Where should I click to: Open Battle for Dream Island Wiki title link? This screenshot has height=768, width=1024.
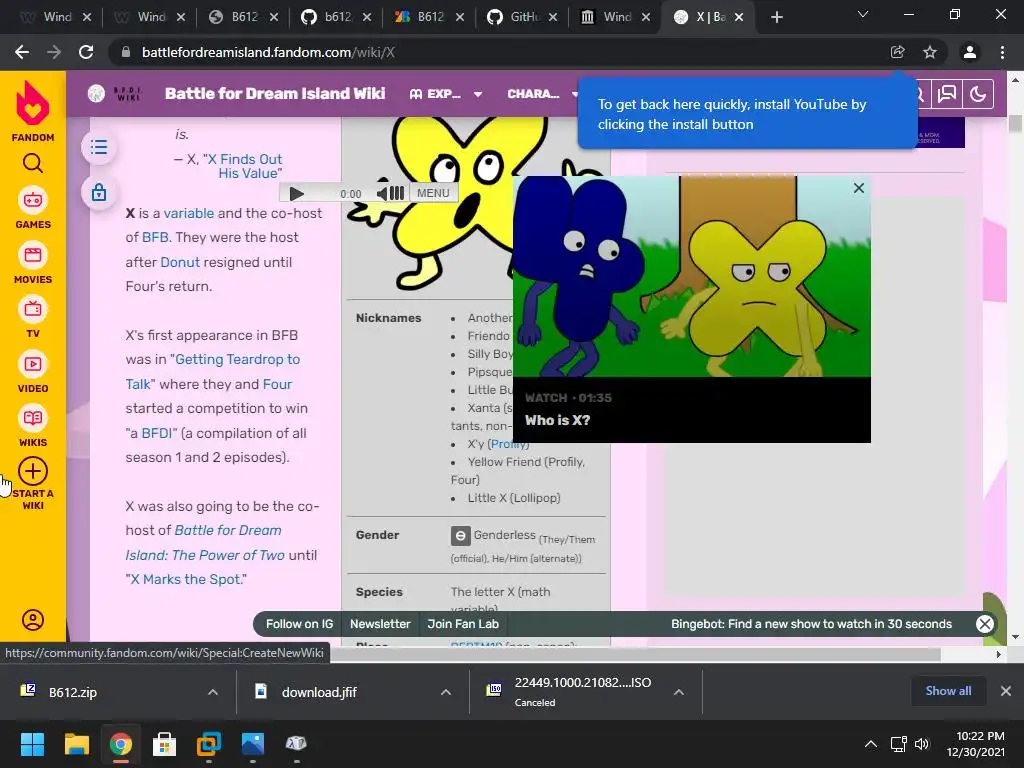(x=275, y=93)
